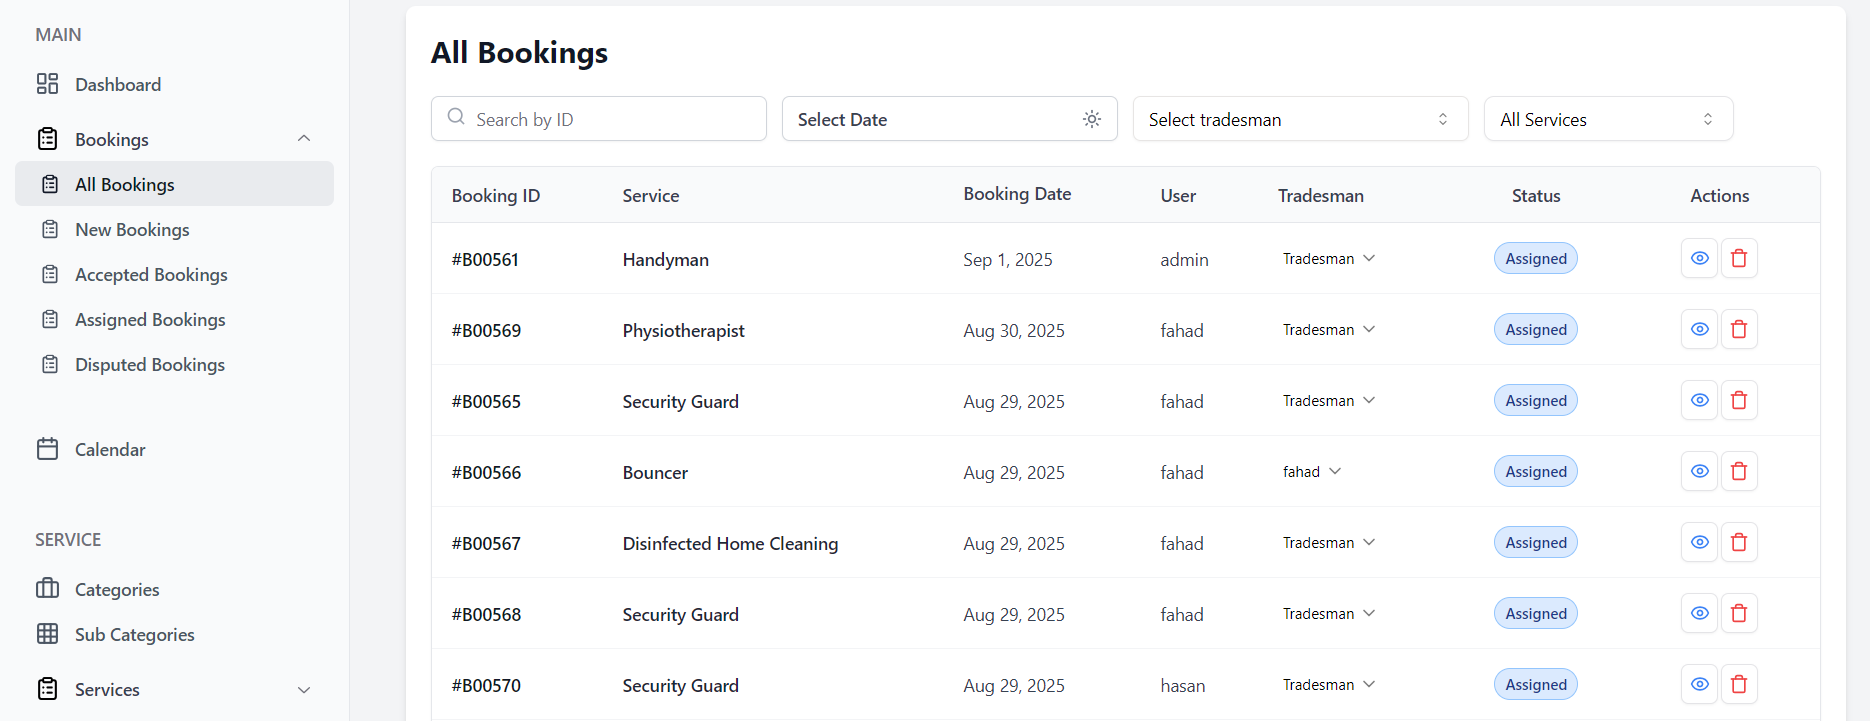The height and width of the screenshot is (721, 1870).
Task: Delete booking #B00561 with trash icon
Action: click(x=1739, y=258)
